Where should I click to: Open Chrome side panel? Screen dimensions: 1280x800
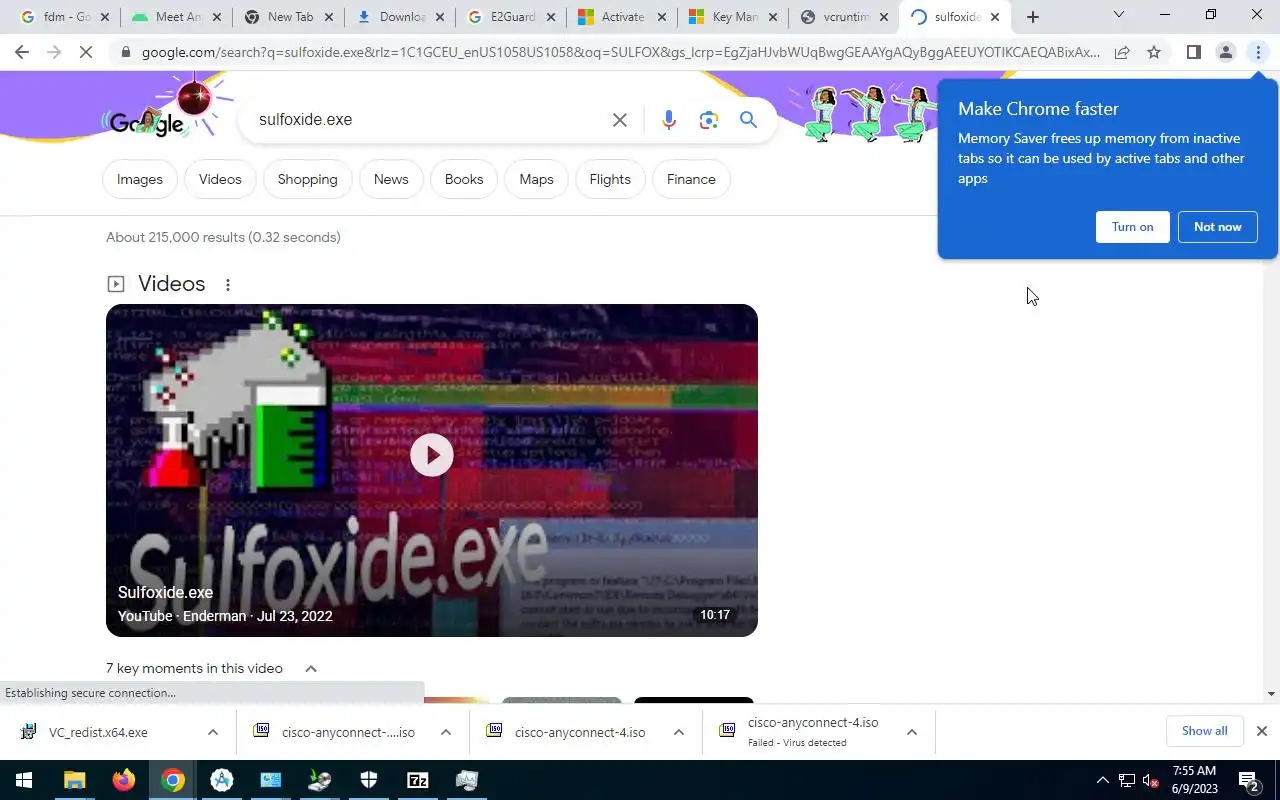[x=1193, y=52]
